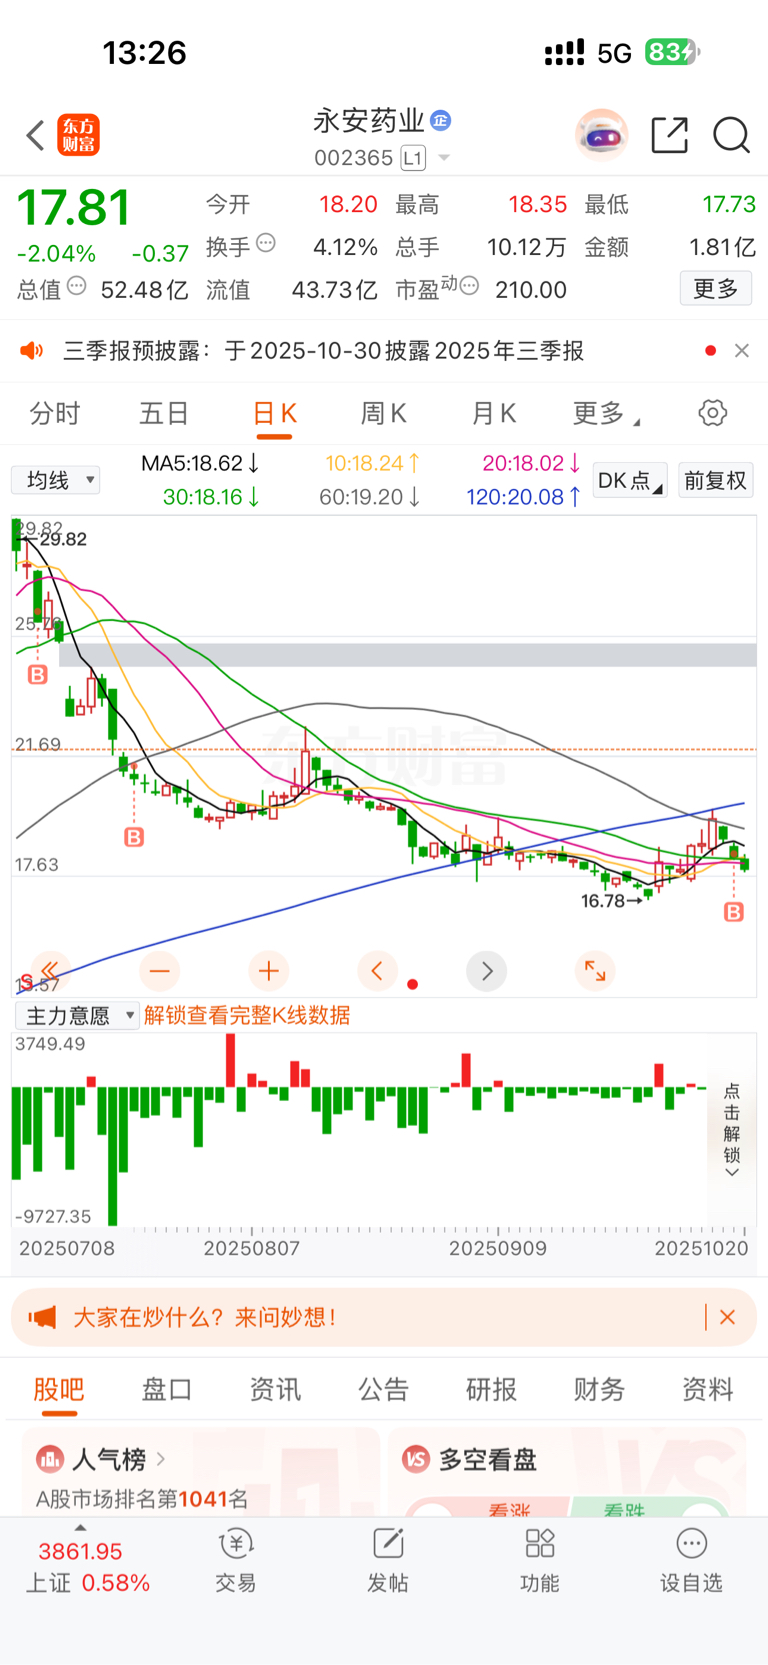Tap the 点击解锁 vertical button
768x1665 pixels.
pyautogui.click(x=732, y=1131)
